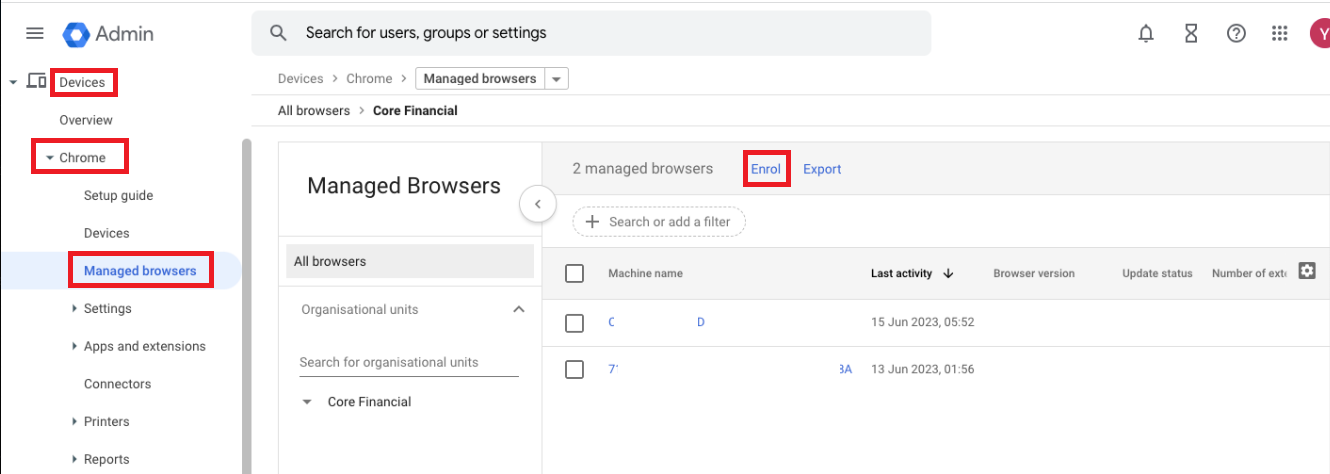Open first machine name link
Viewport: 1330px width, 474px height.
click(x=656, y=323)
